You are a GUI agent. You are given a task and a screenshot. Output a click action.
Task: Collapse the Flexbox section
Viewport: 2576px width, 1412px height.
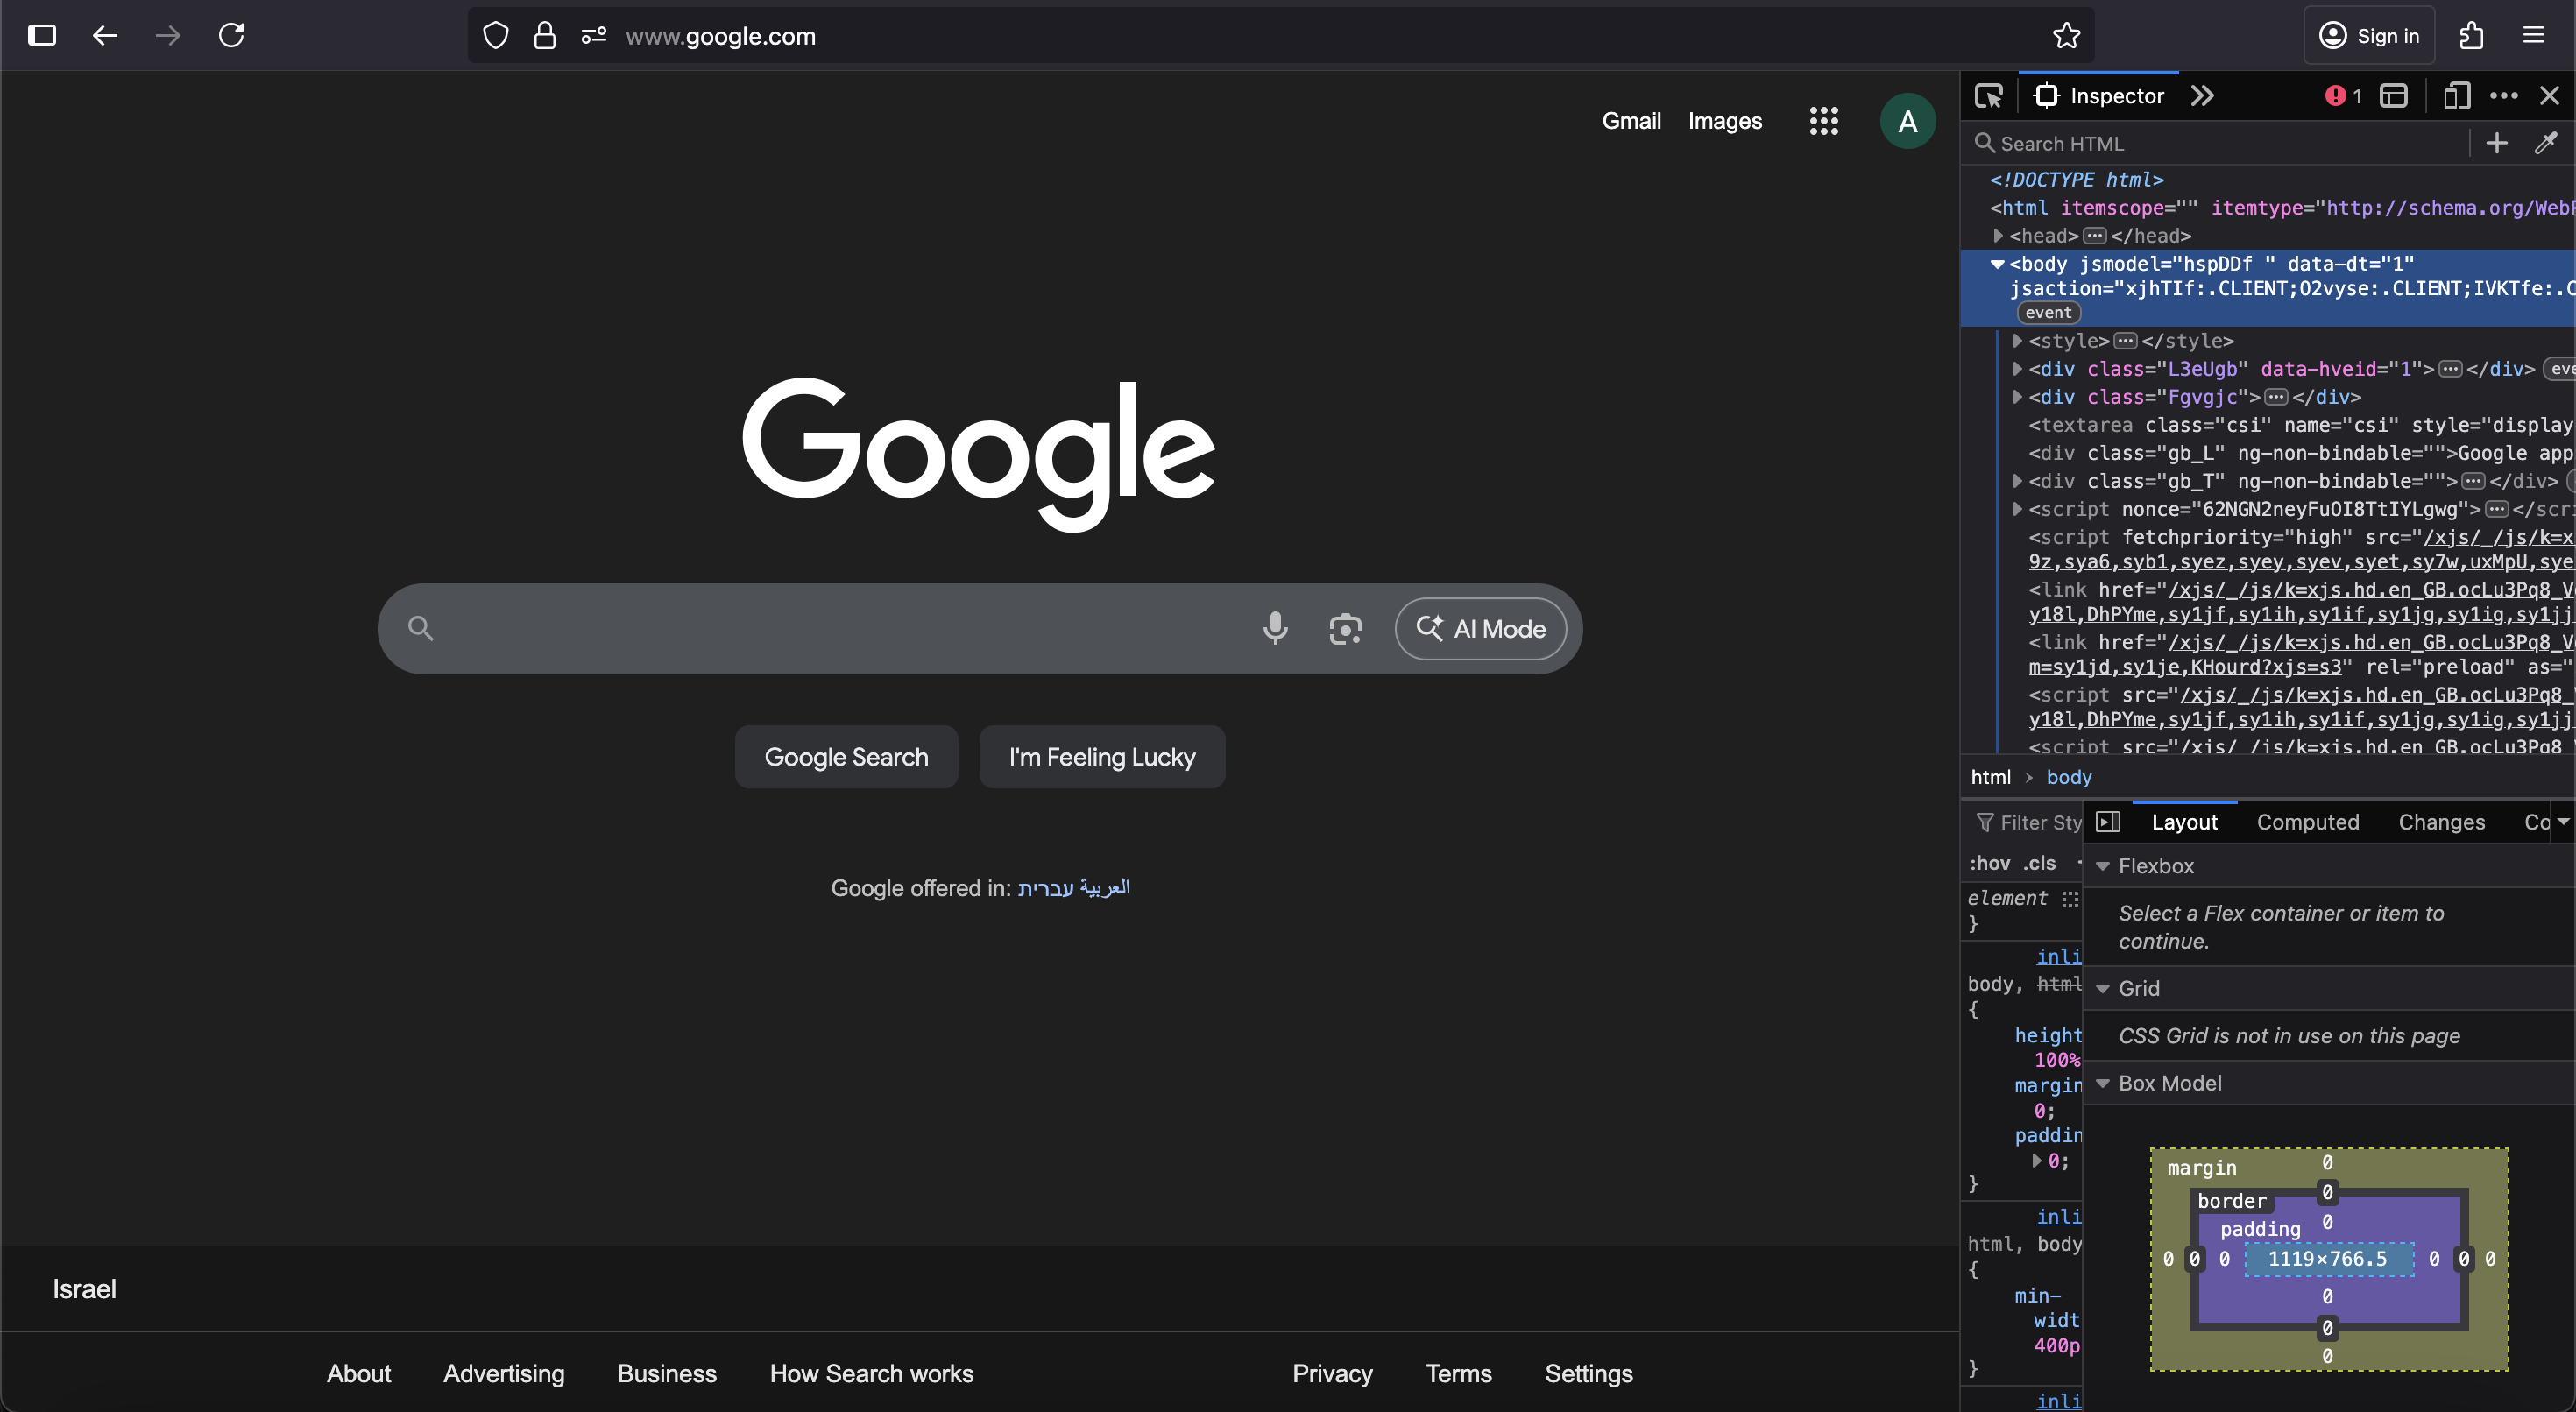[x=2103, y=866]
